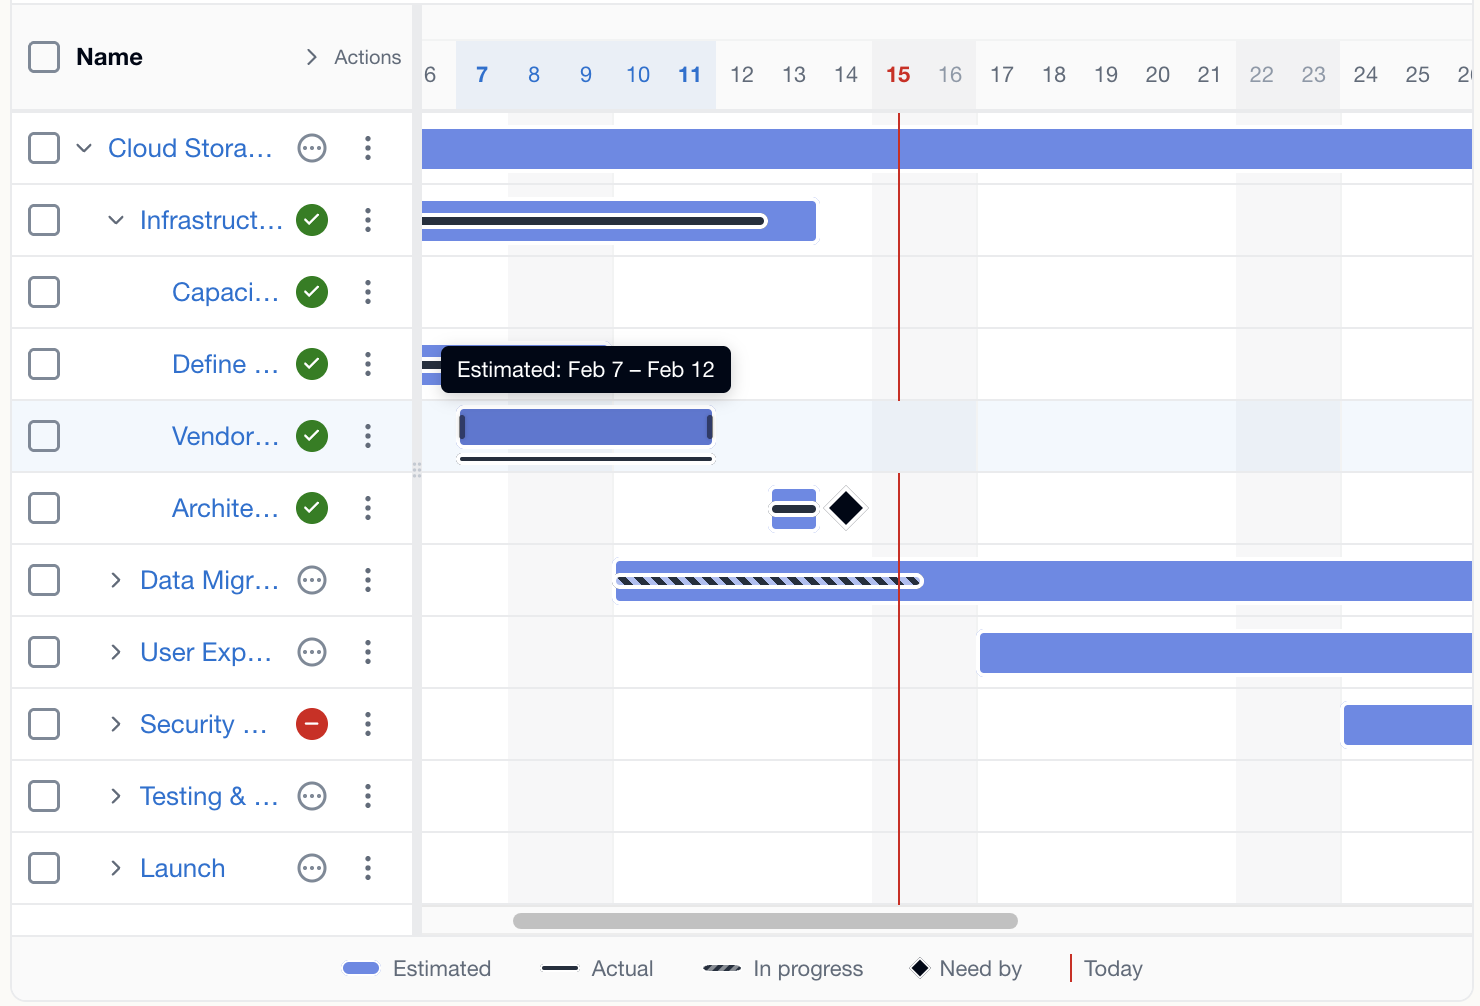Check the checkbox for Cloud Storage row
The width and height of the screenshot is (1480, 1006).
point(44,147)
